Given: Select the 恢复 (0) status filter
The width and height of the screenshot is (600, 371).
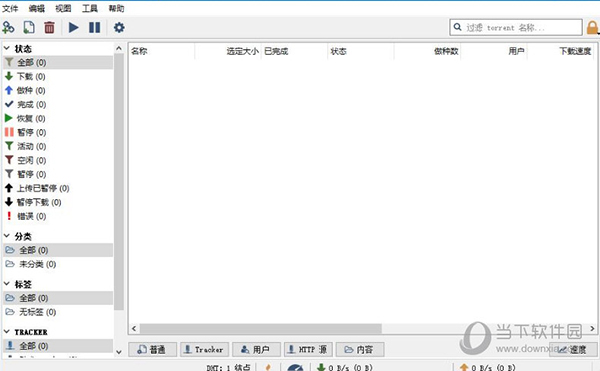Looking at the screenshot, I should pos(58,118).
